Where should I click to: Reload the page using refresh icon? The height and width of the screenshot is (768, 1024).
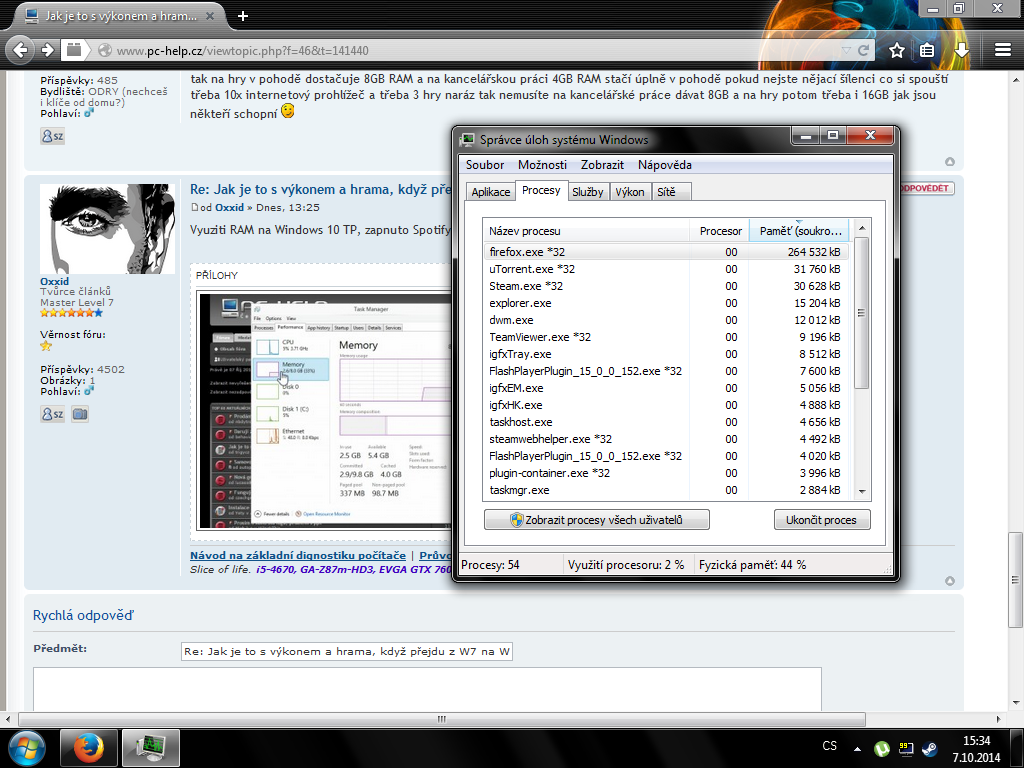point(865,50)
